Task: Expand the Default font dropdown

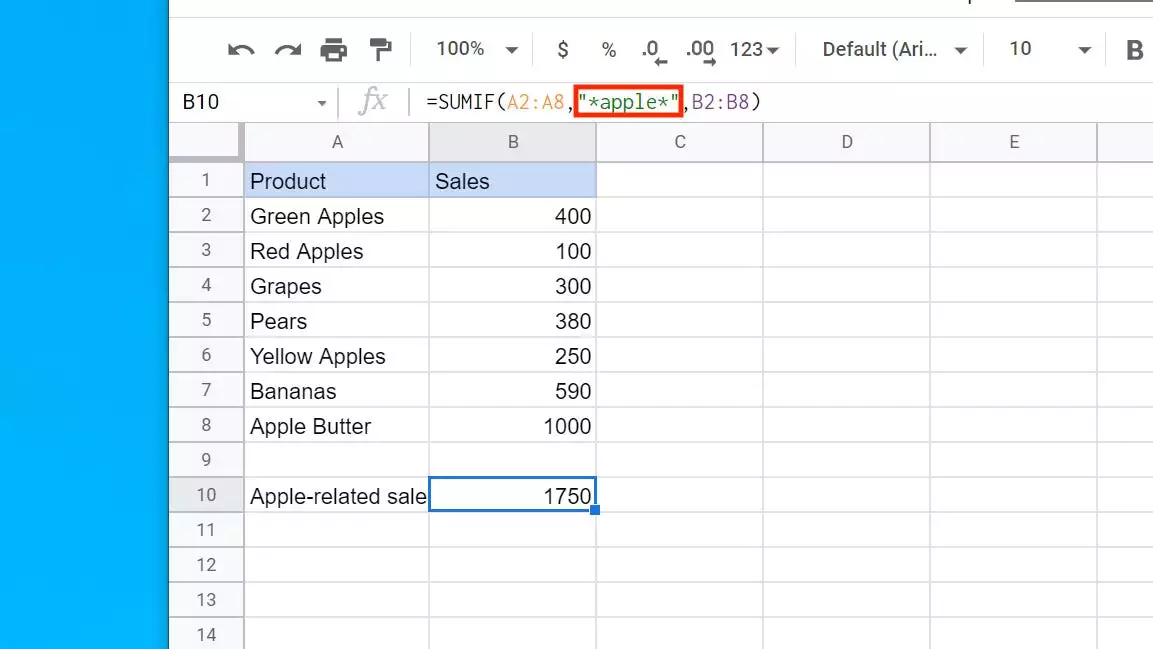Action: (x=894, y=49)
